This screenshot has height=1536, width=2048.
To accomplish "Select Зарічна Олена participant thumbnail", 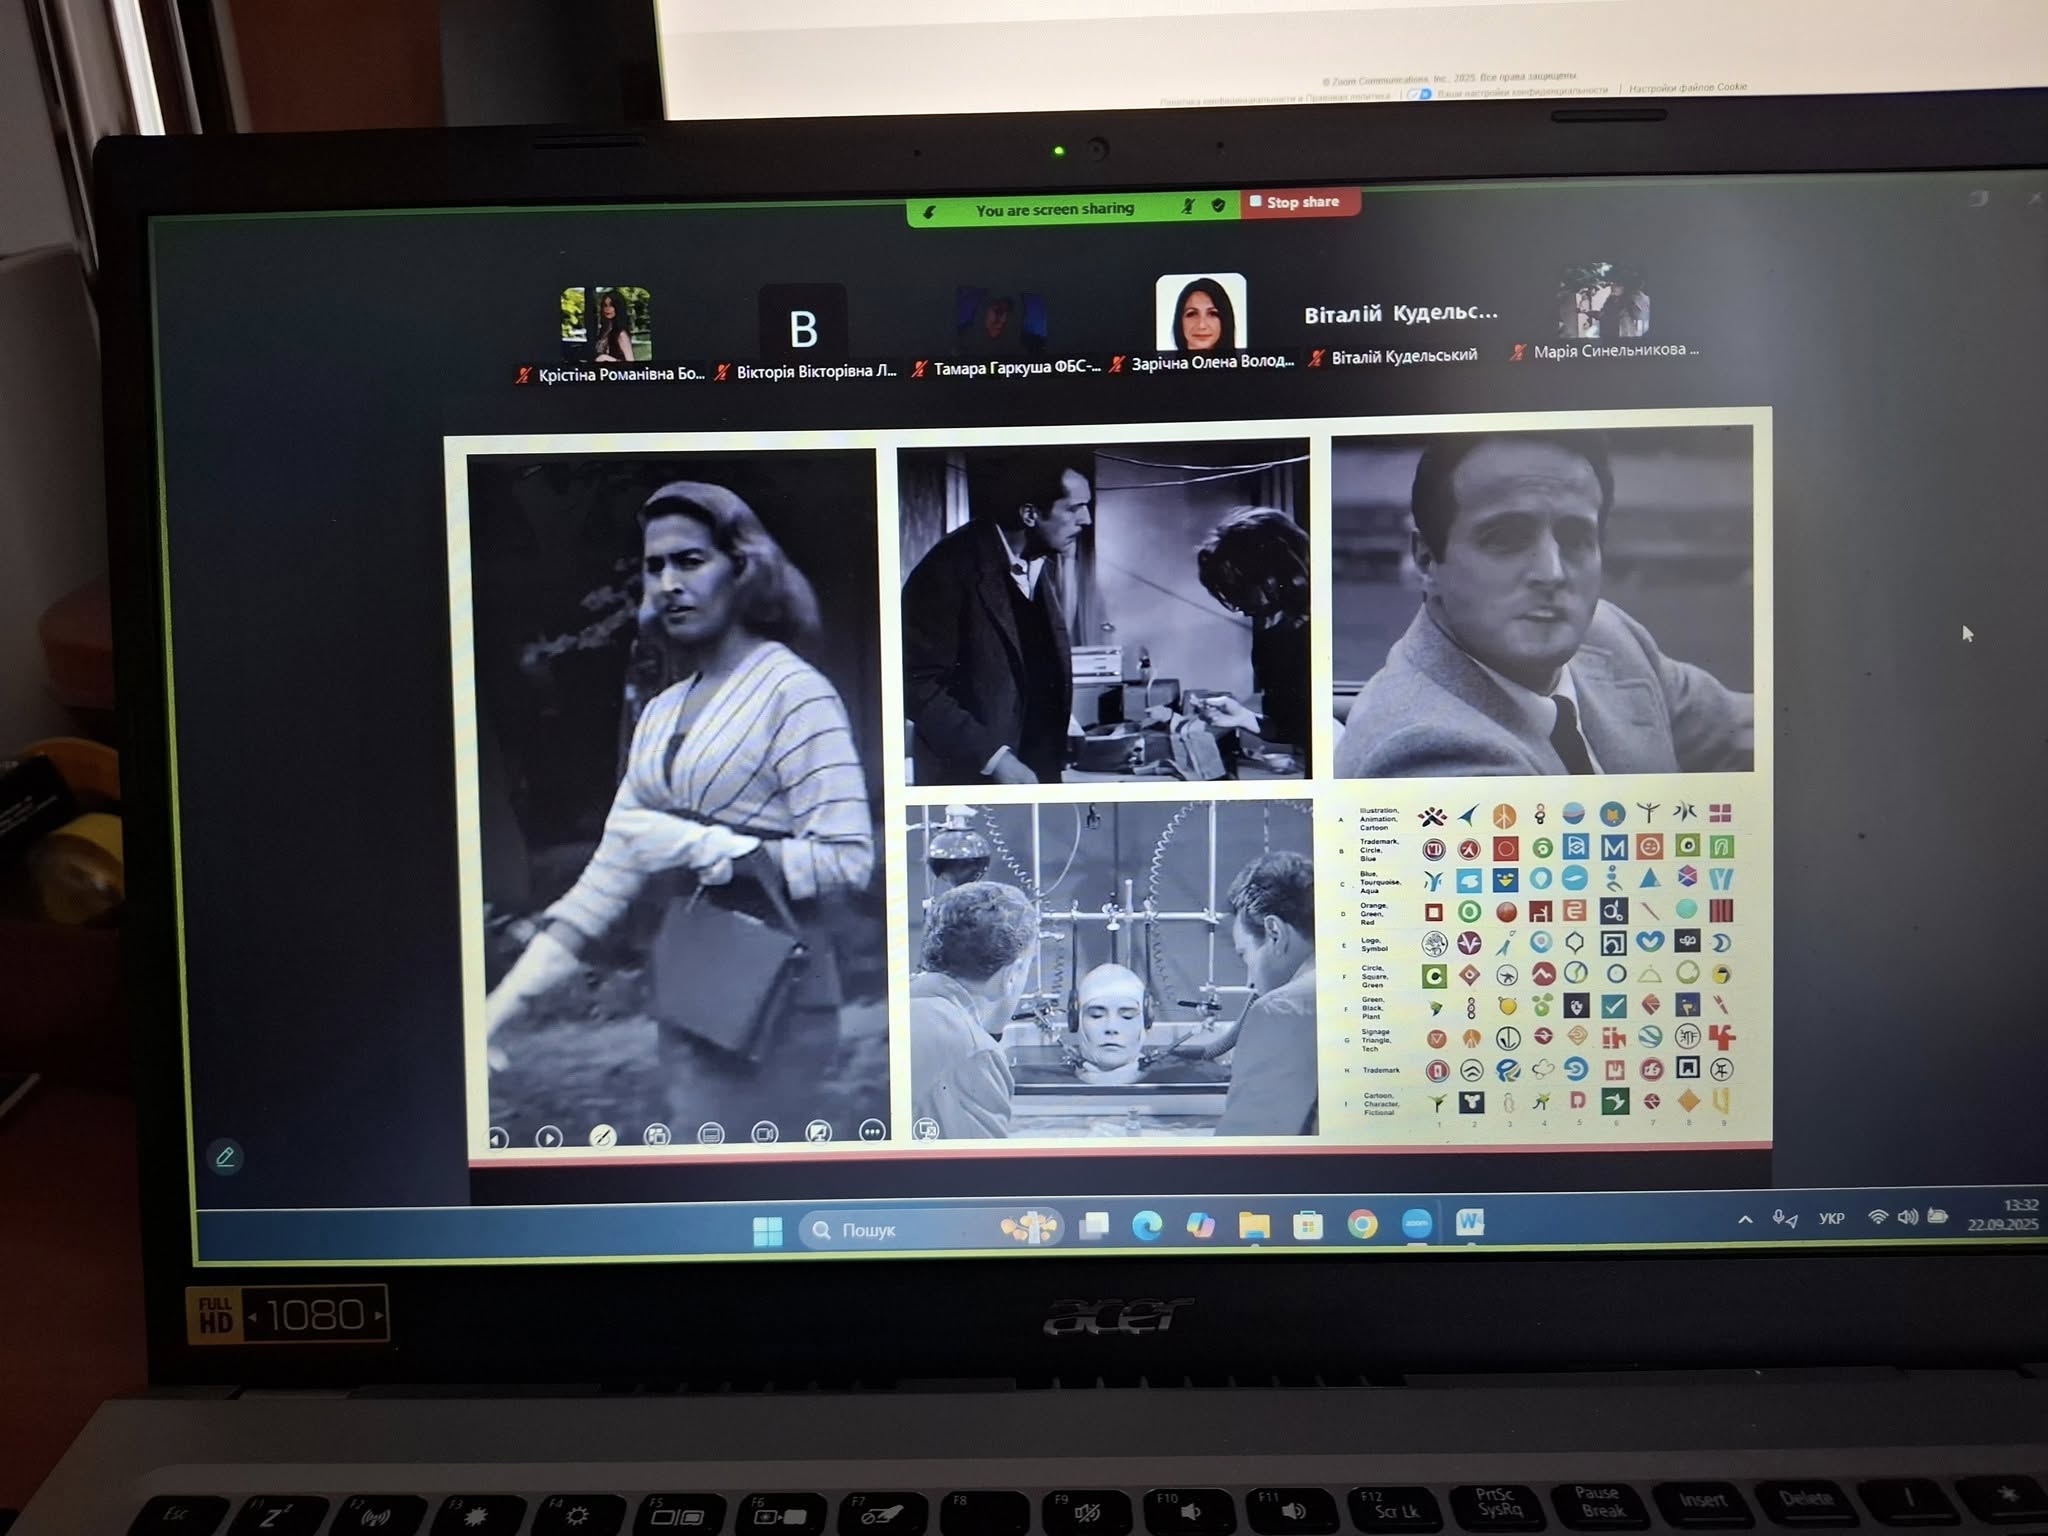I will point(1201,311).
